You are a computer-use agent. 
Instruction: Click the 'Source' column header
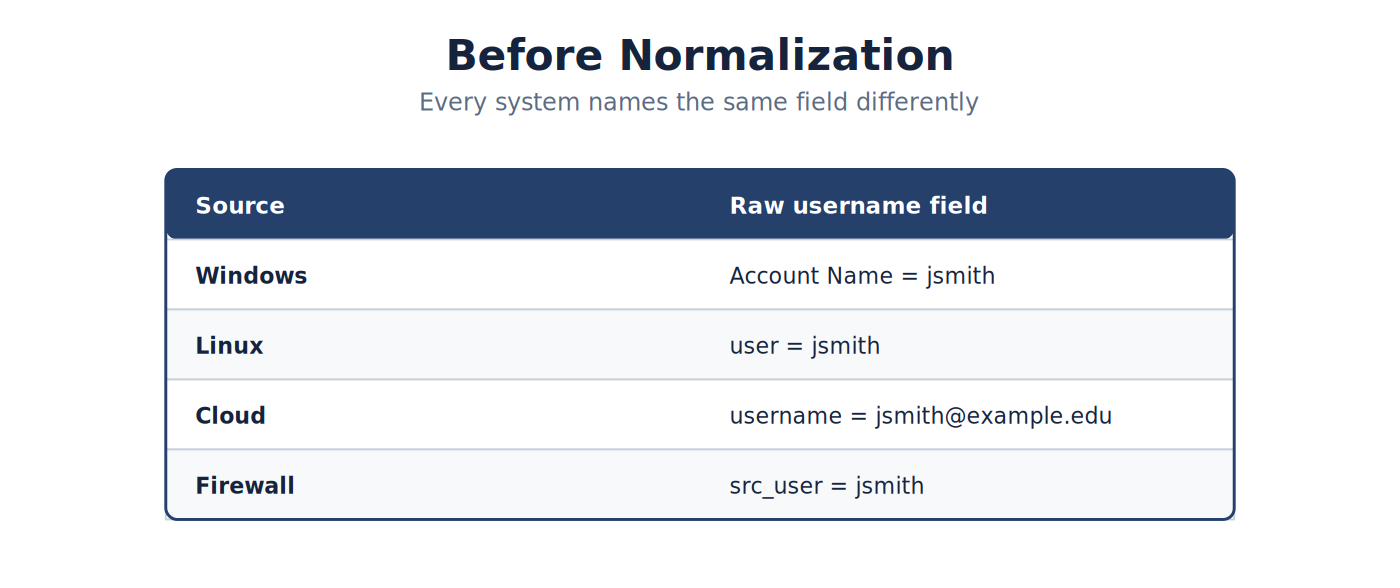[x=240, y=206]
